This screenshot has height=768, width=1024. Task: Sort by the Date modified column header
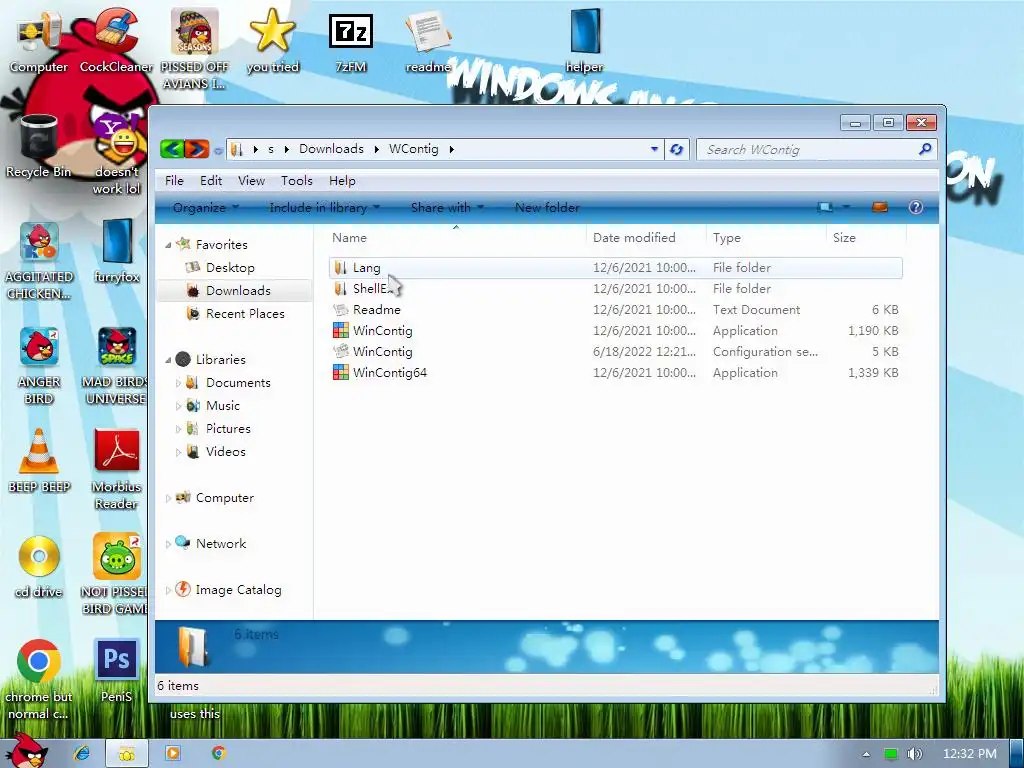click(646, 238)
